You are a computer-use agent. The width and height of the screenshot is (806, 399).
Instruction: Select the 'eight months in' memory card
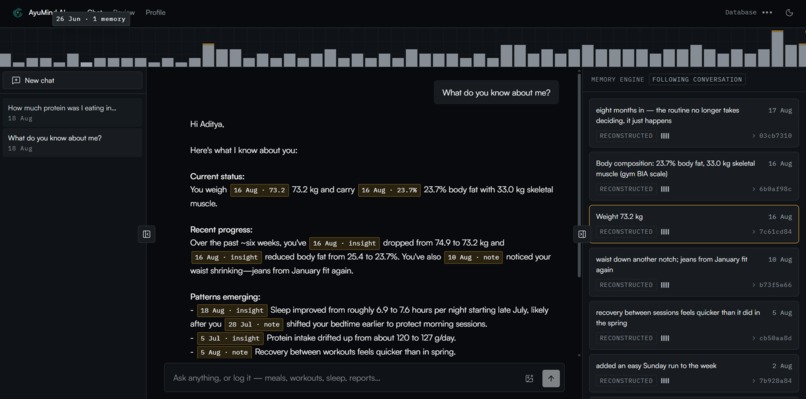[693, 123]
